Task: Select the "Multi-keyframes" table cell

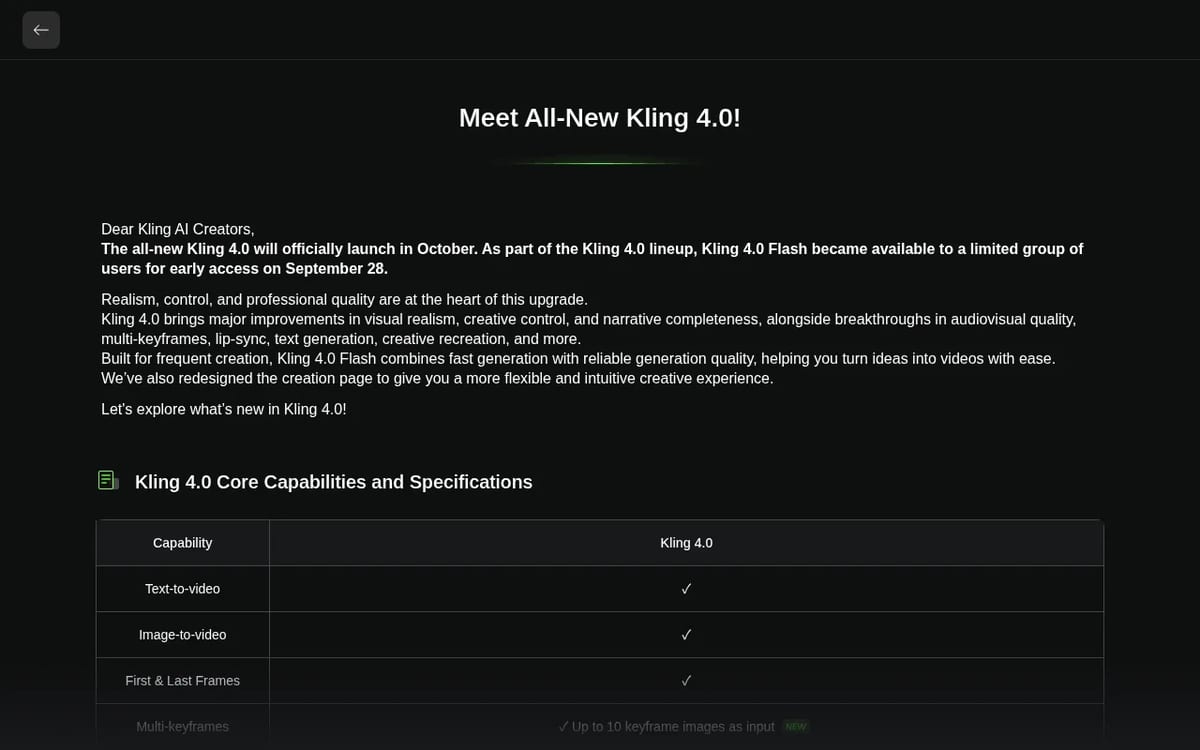Action: [x=182, y=727]
